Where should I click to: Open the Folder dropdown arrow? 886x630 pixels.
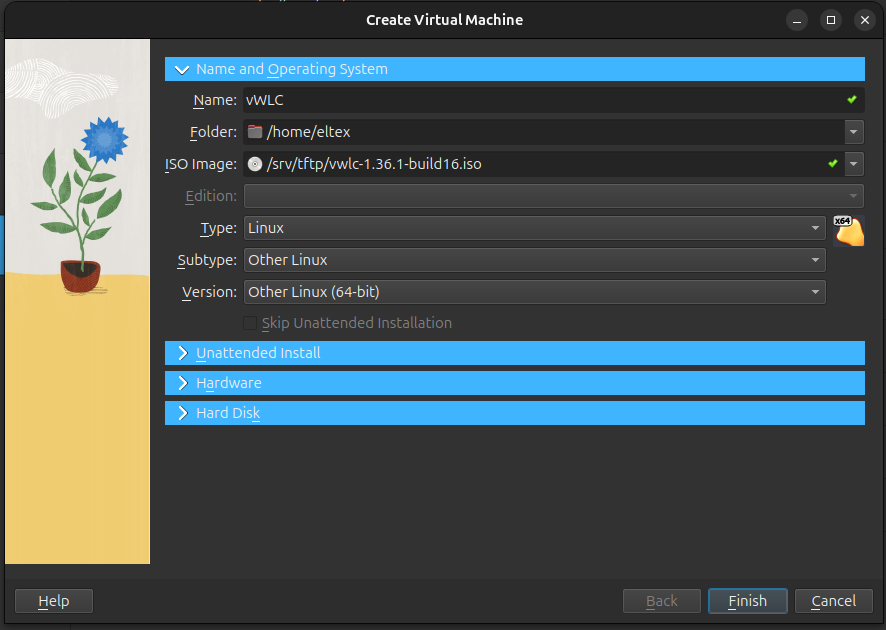pos(854,132)
